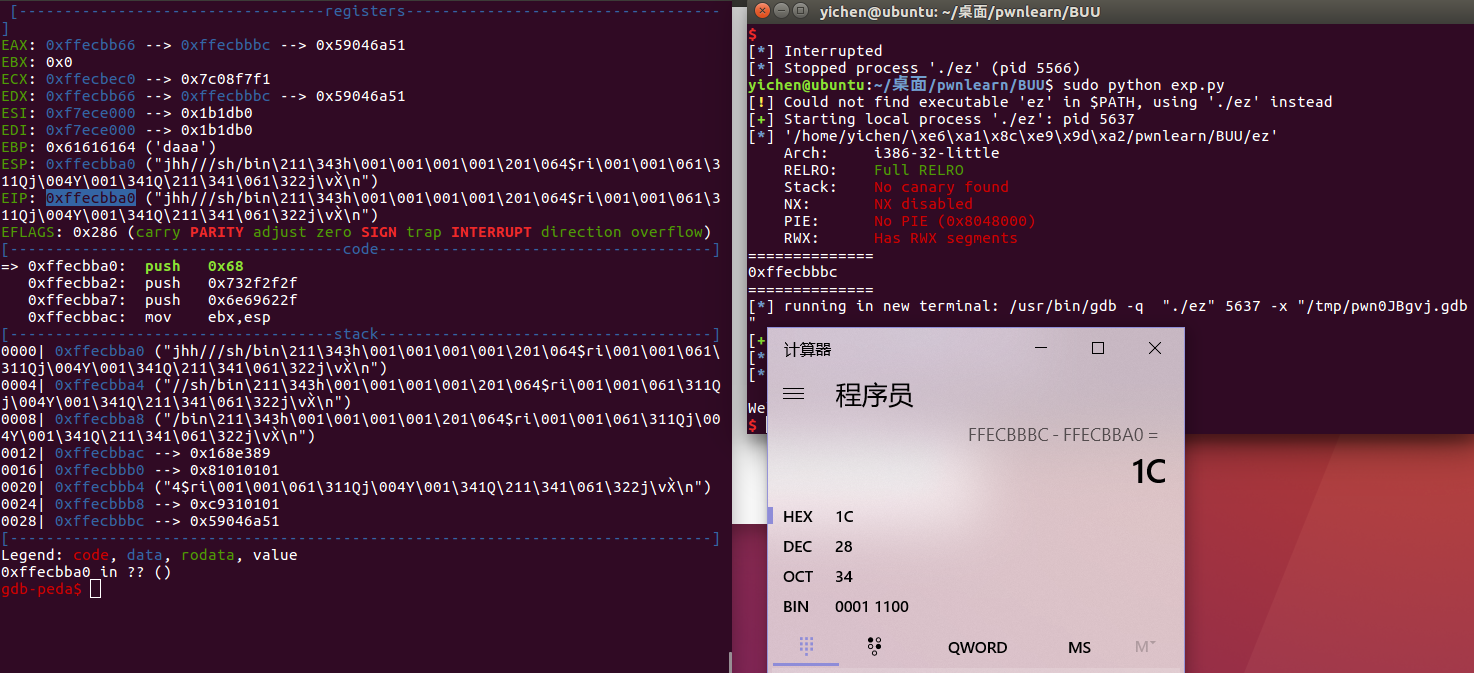Click the expression FFECBBBC - FFECBBA0 =
Screen dimensions: 1474x673
(x=1063, y=435)
